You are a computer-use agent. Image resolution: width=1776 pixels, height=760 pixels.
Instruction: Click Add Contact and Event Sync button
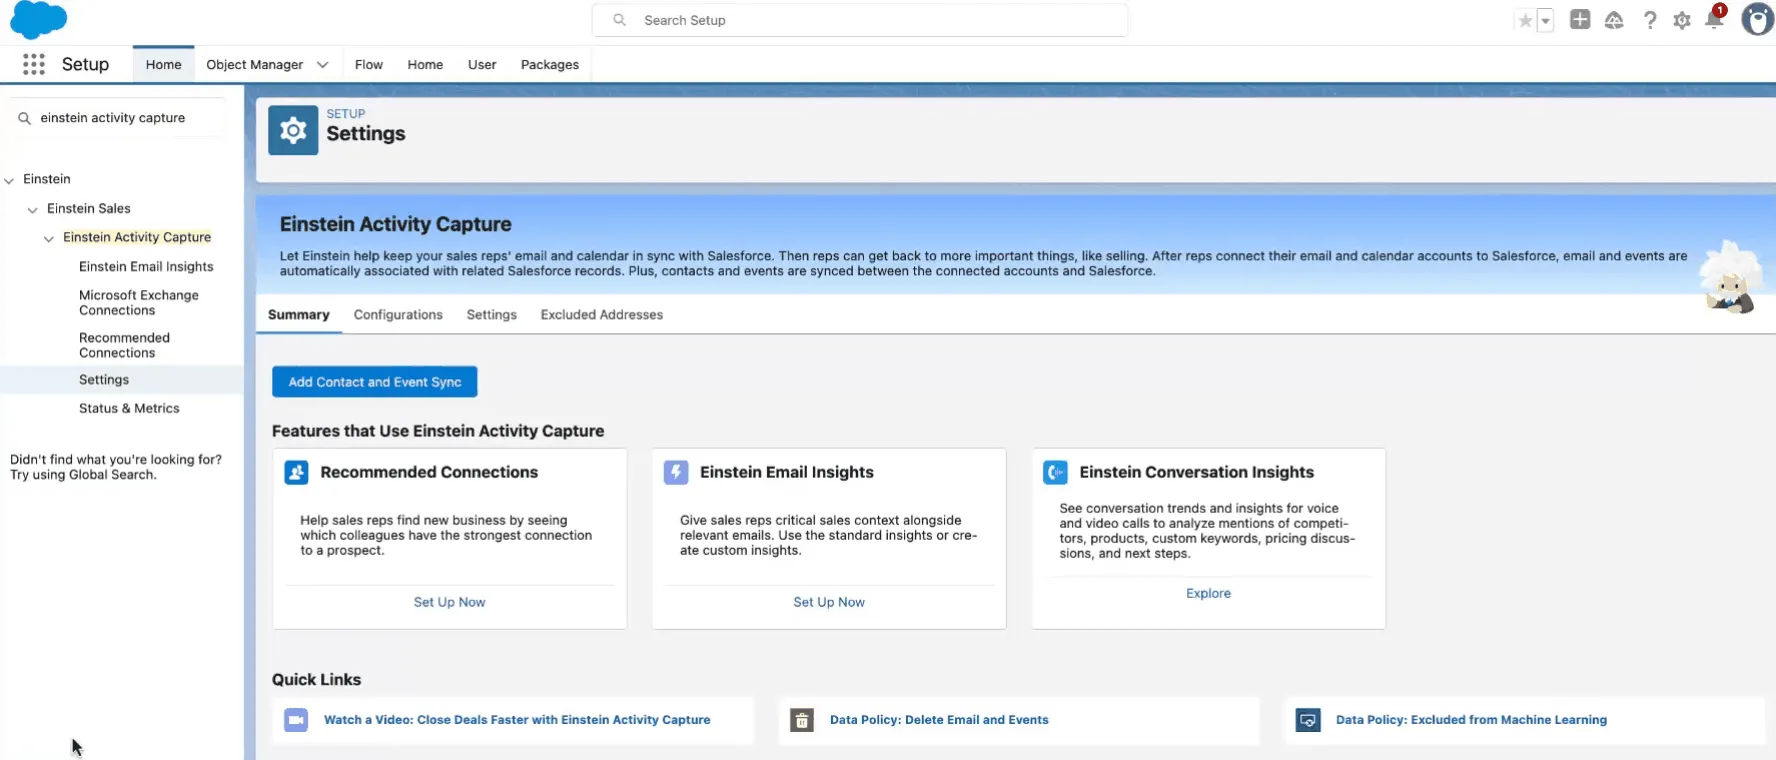(375, 382)
